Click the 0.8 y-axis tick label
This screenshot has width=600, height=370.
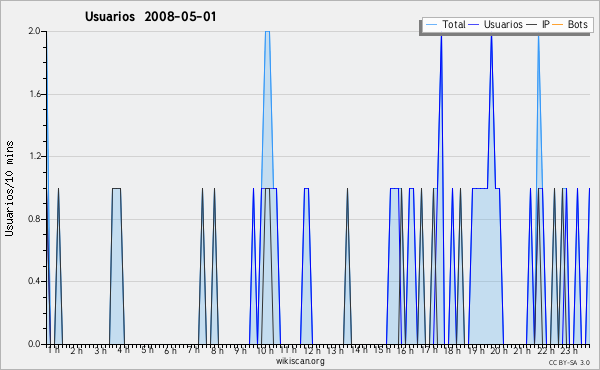click(34, 219)
